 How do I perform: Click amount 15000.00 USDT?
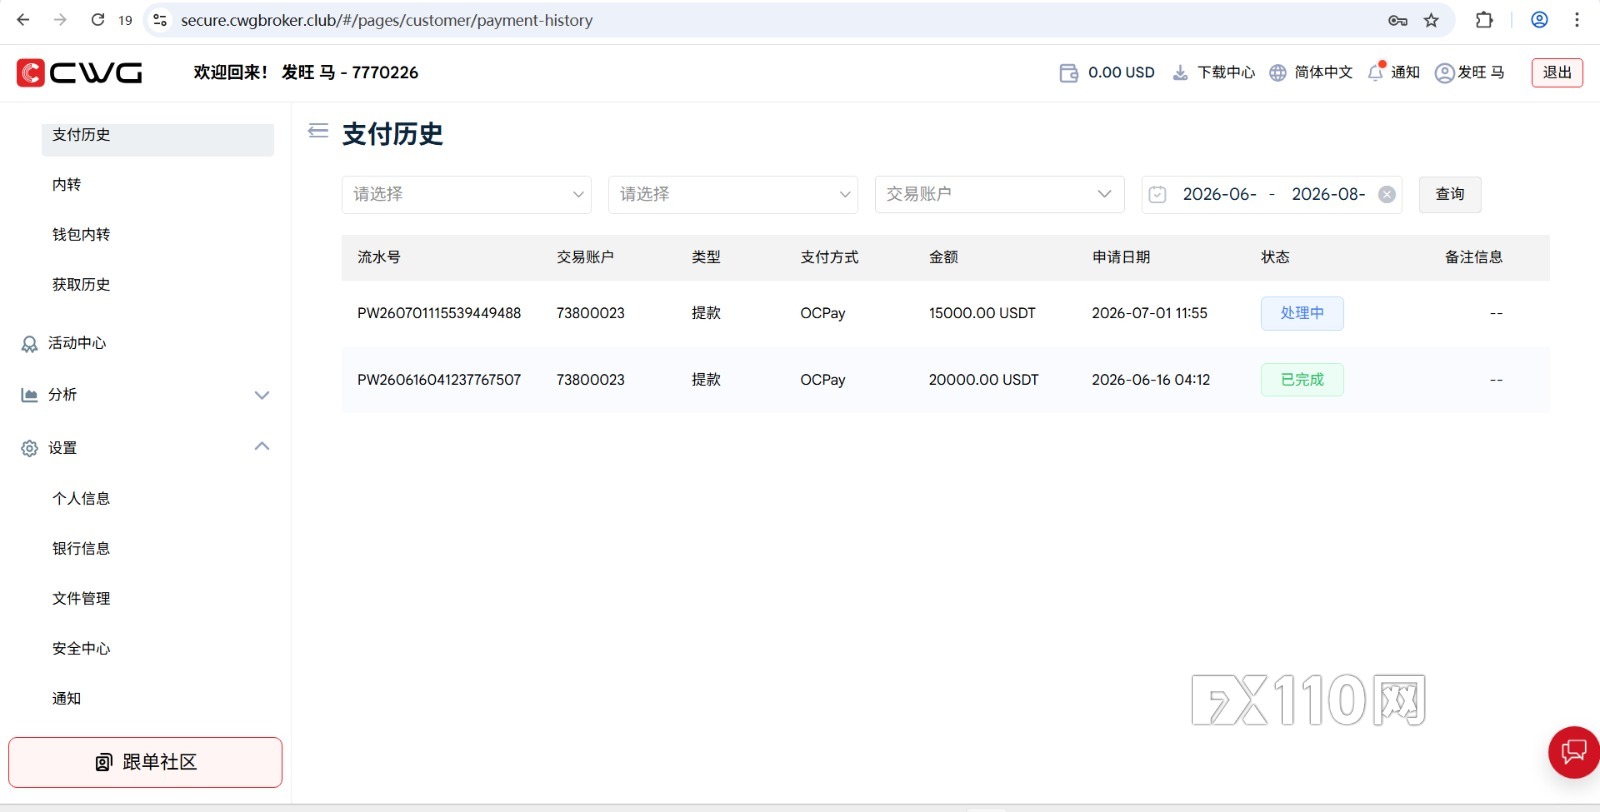(x=982, y=313)
